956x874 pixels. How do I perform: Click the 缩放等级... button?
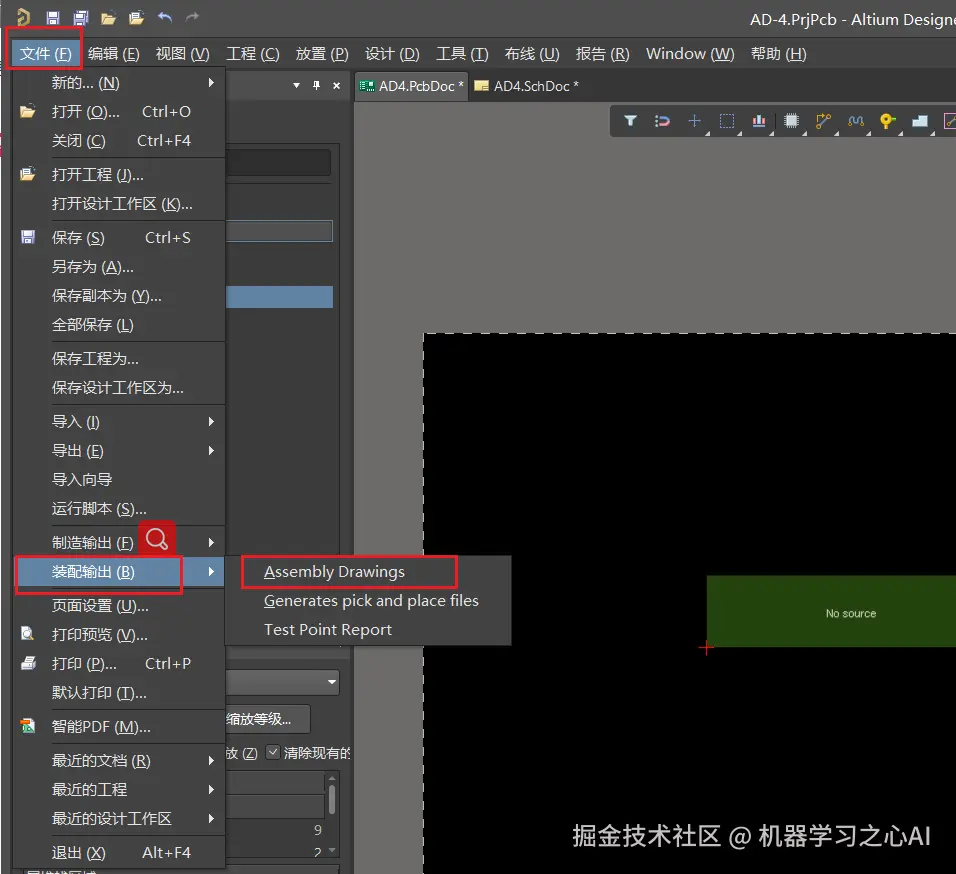267,719
